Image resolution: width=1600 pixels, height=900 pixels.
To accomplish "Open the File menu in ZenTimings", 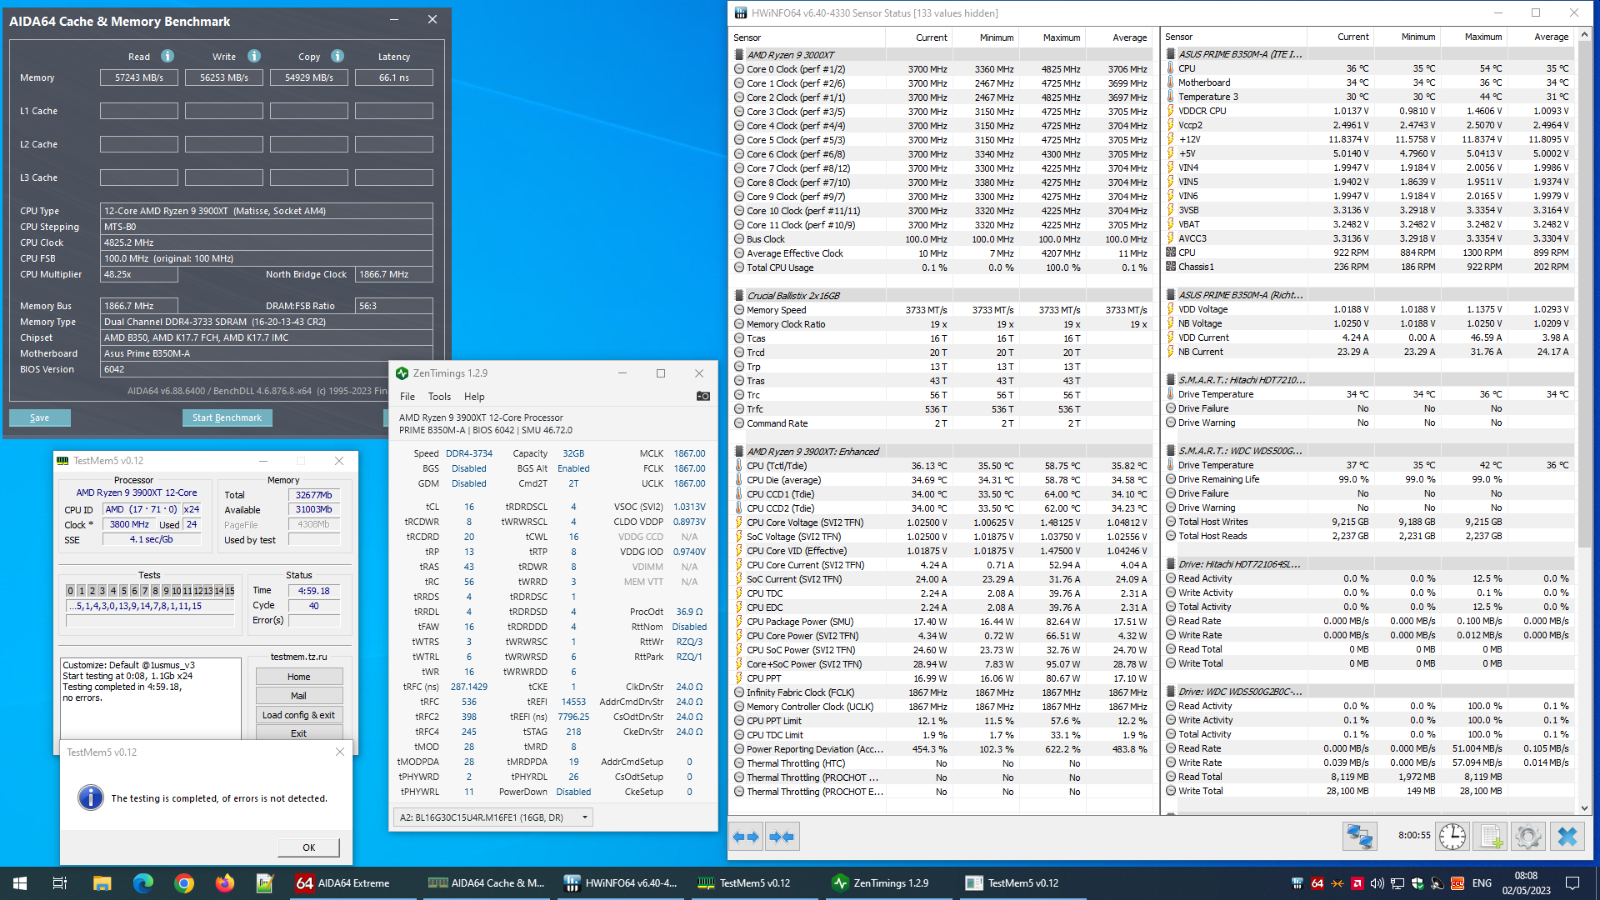I will click(x=408, y=396).
